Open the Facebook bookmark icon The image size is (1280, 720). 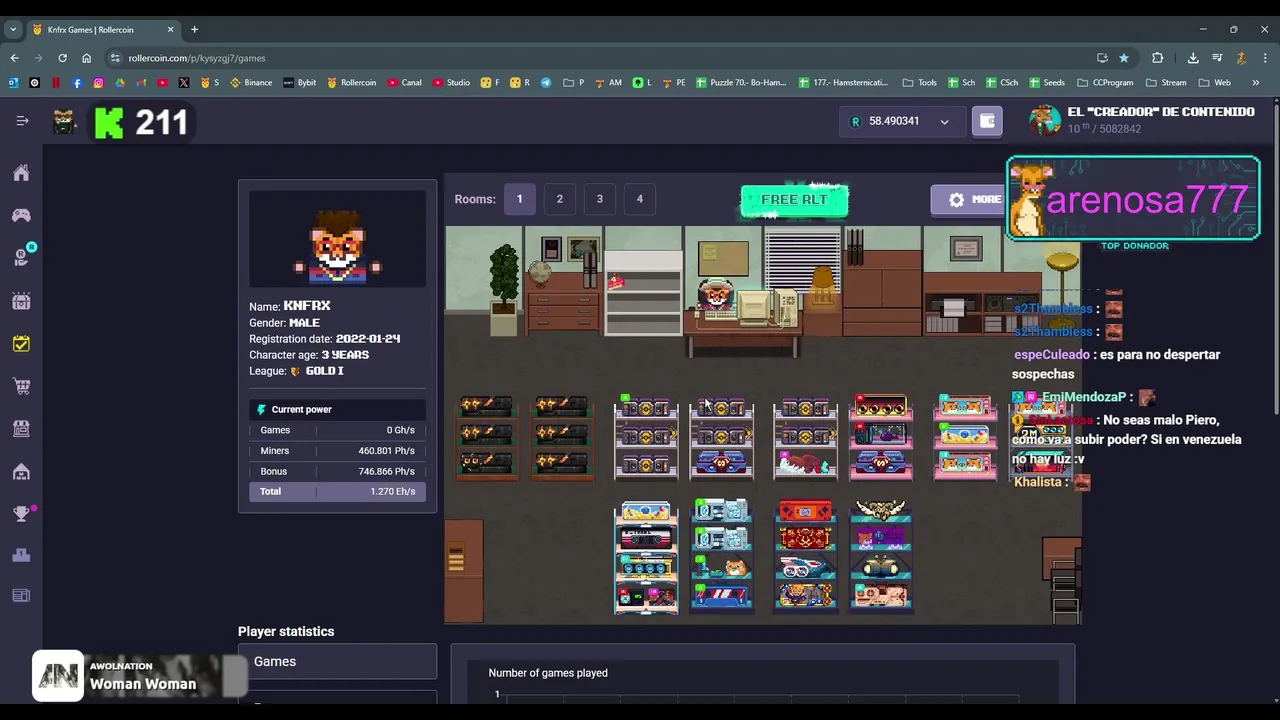tap(77, 83)
